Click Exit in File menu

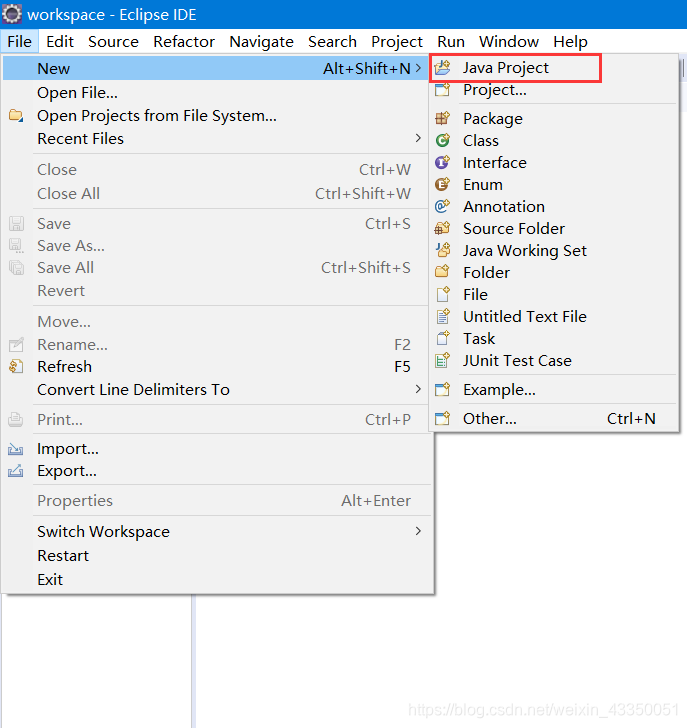point(215,579)
